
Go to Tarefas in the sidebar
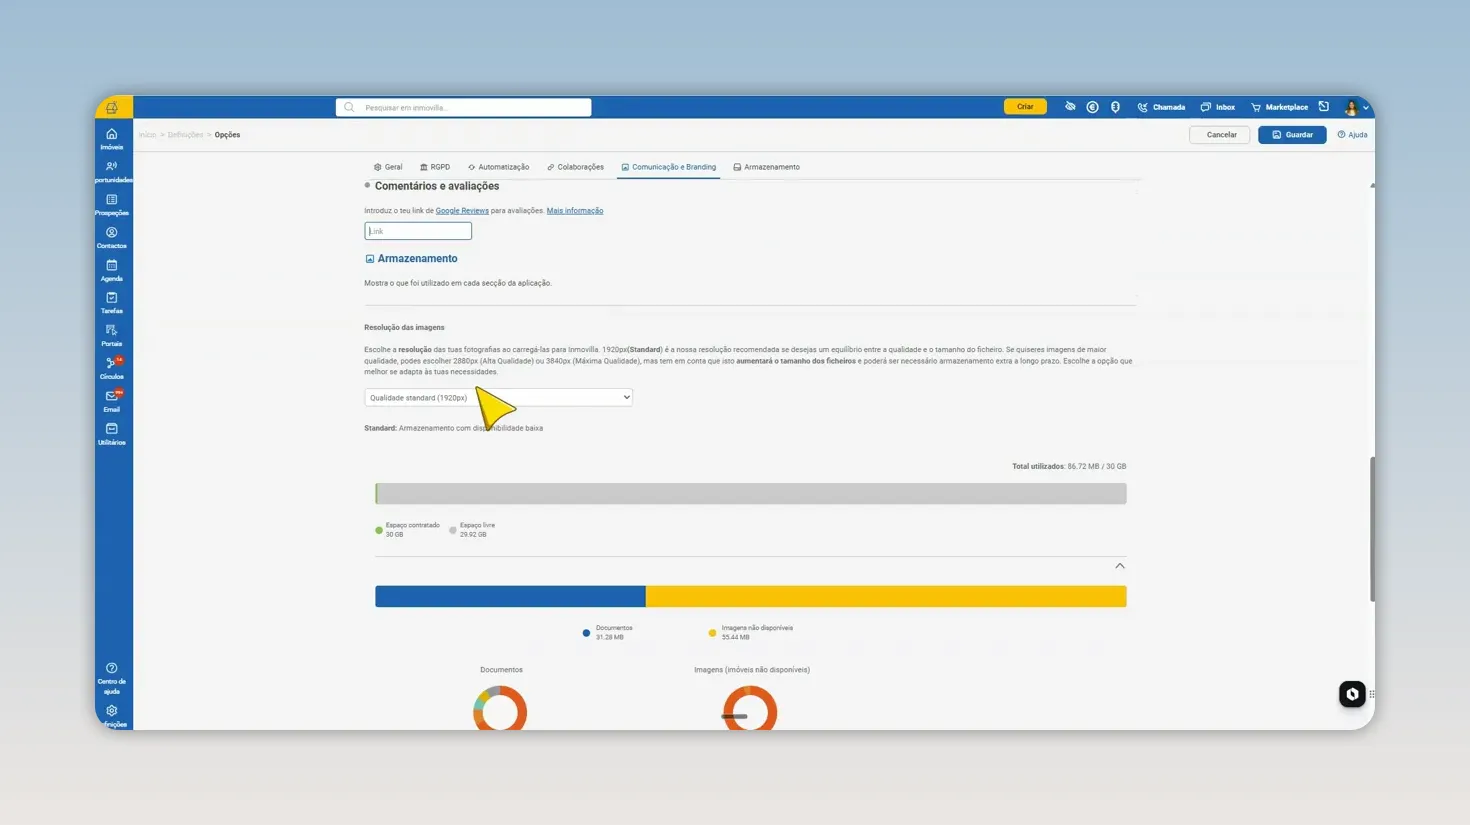pos(112,303)
